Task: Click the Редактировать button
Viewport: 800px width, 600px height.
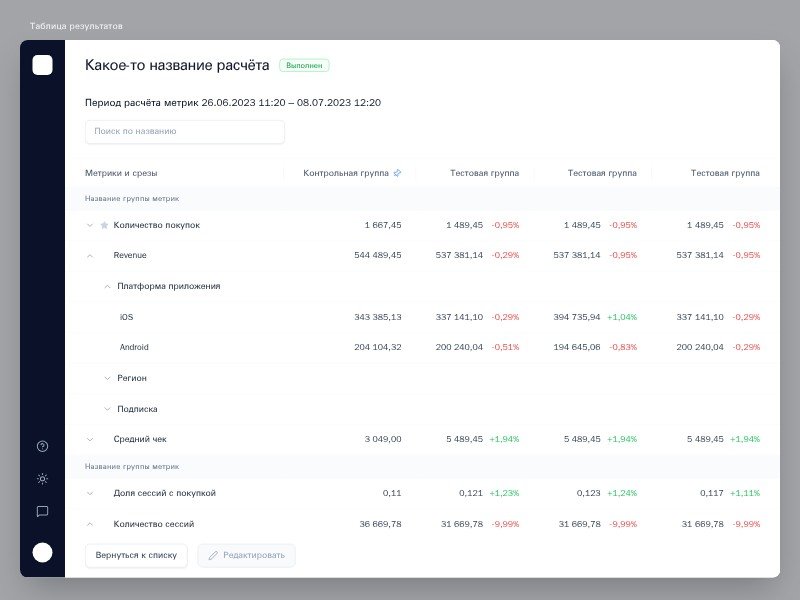Action: [246, 555]
